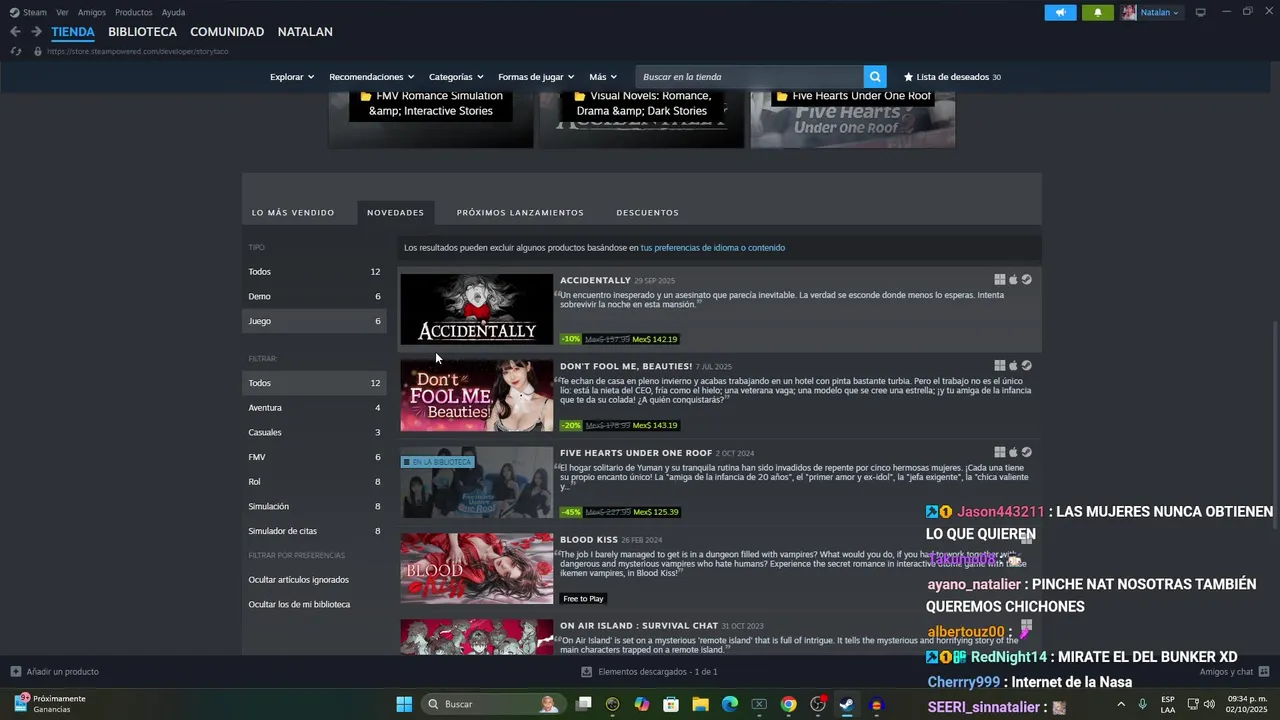This screenshot has width=1280, height=720.
Task: Reload the store page
Action: pyautogui.click(x=16, y=51)
